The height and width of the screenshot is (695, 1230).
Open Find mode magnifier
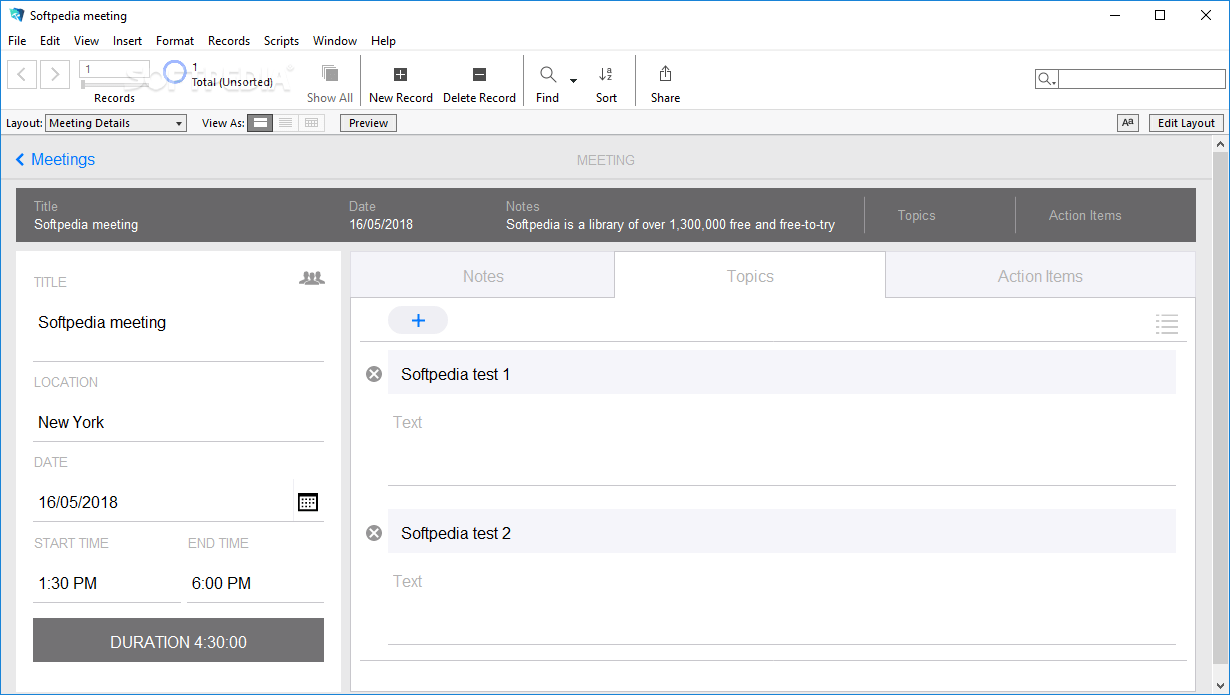pos(548,74)
